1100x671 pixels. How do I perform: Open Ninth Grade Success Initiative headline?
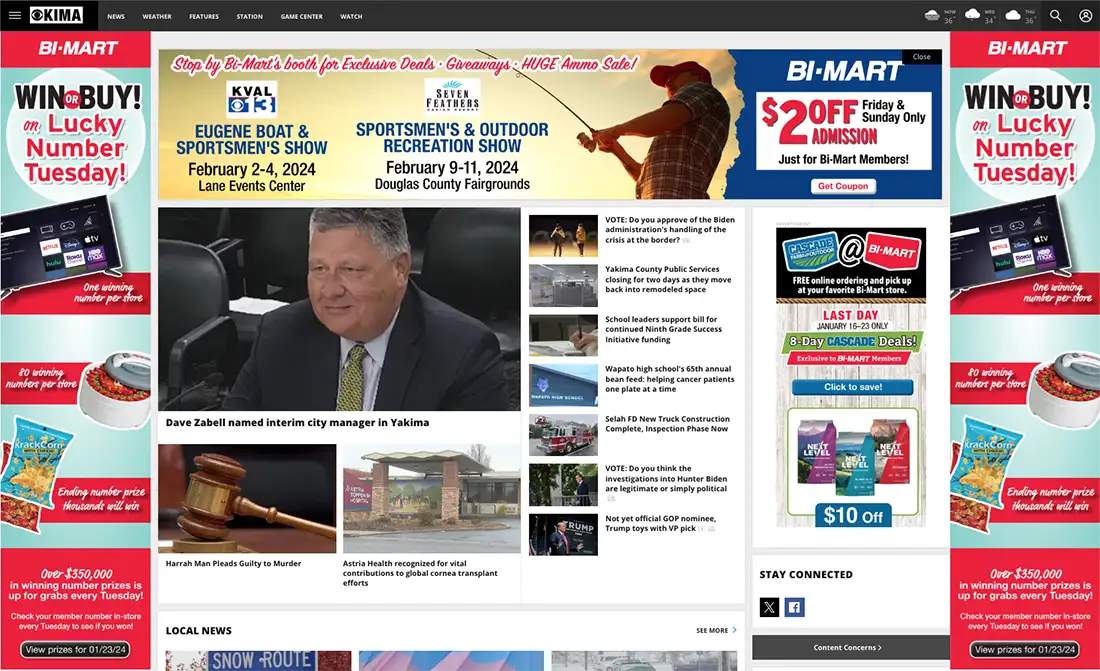tap(664, 329)
